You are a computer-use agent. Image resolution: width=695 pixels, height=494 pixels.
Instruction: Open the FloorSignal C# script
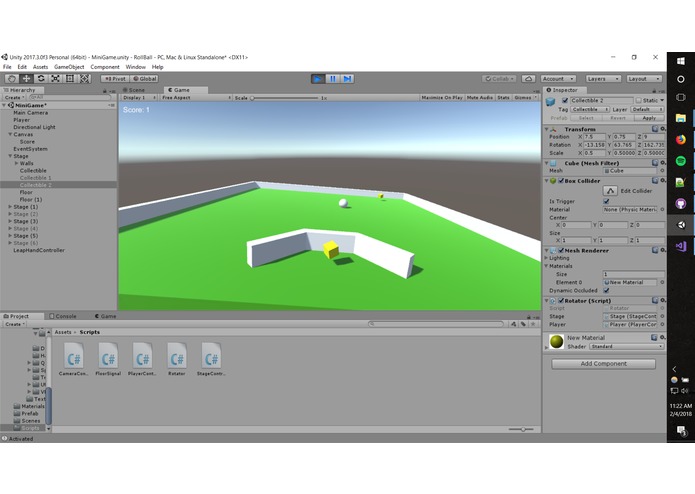[x=108, y=358]
